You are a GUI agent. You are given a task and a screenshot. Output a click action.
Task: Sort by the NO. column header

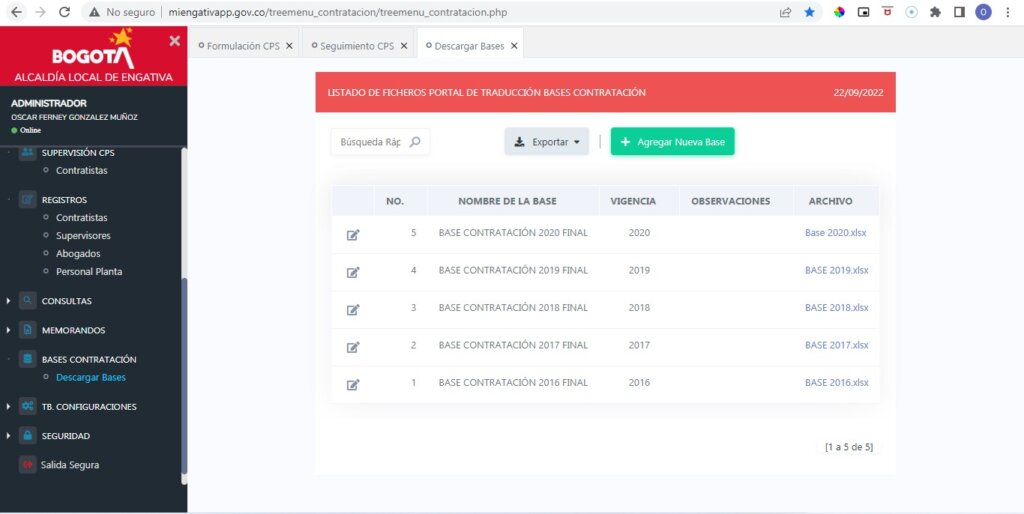[x=394, y=201]
